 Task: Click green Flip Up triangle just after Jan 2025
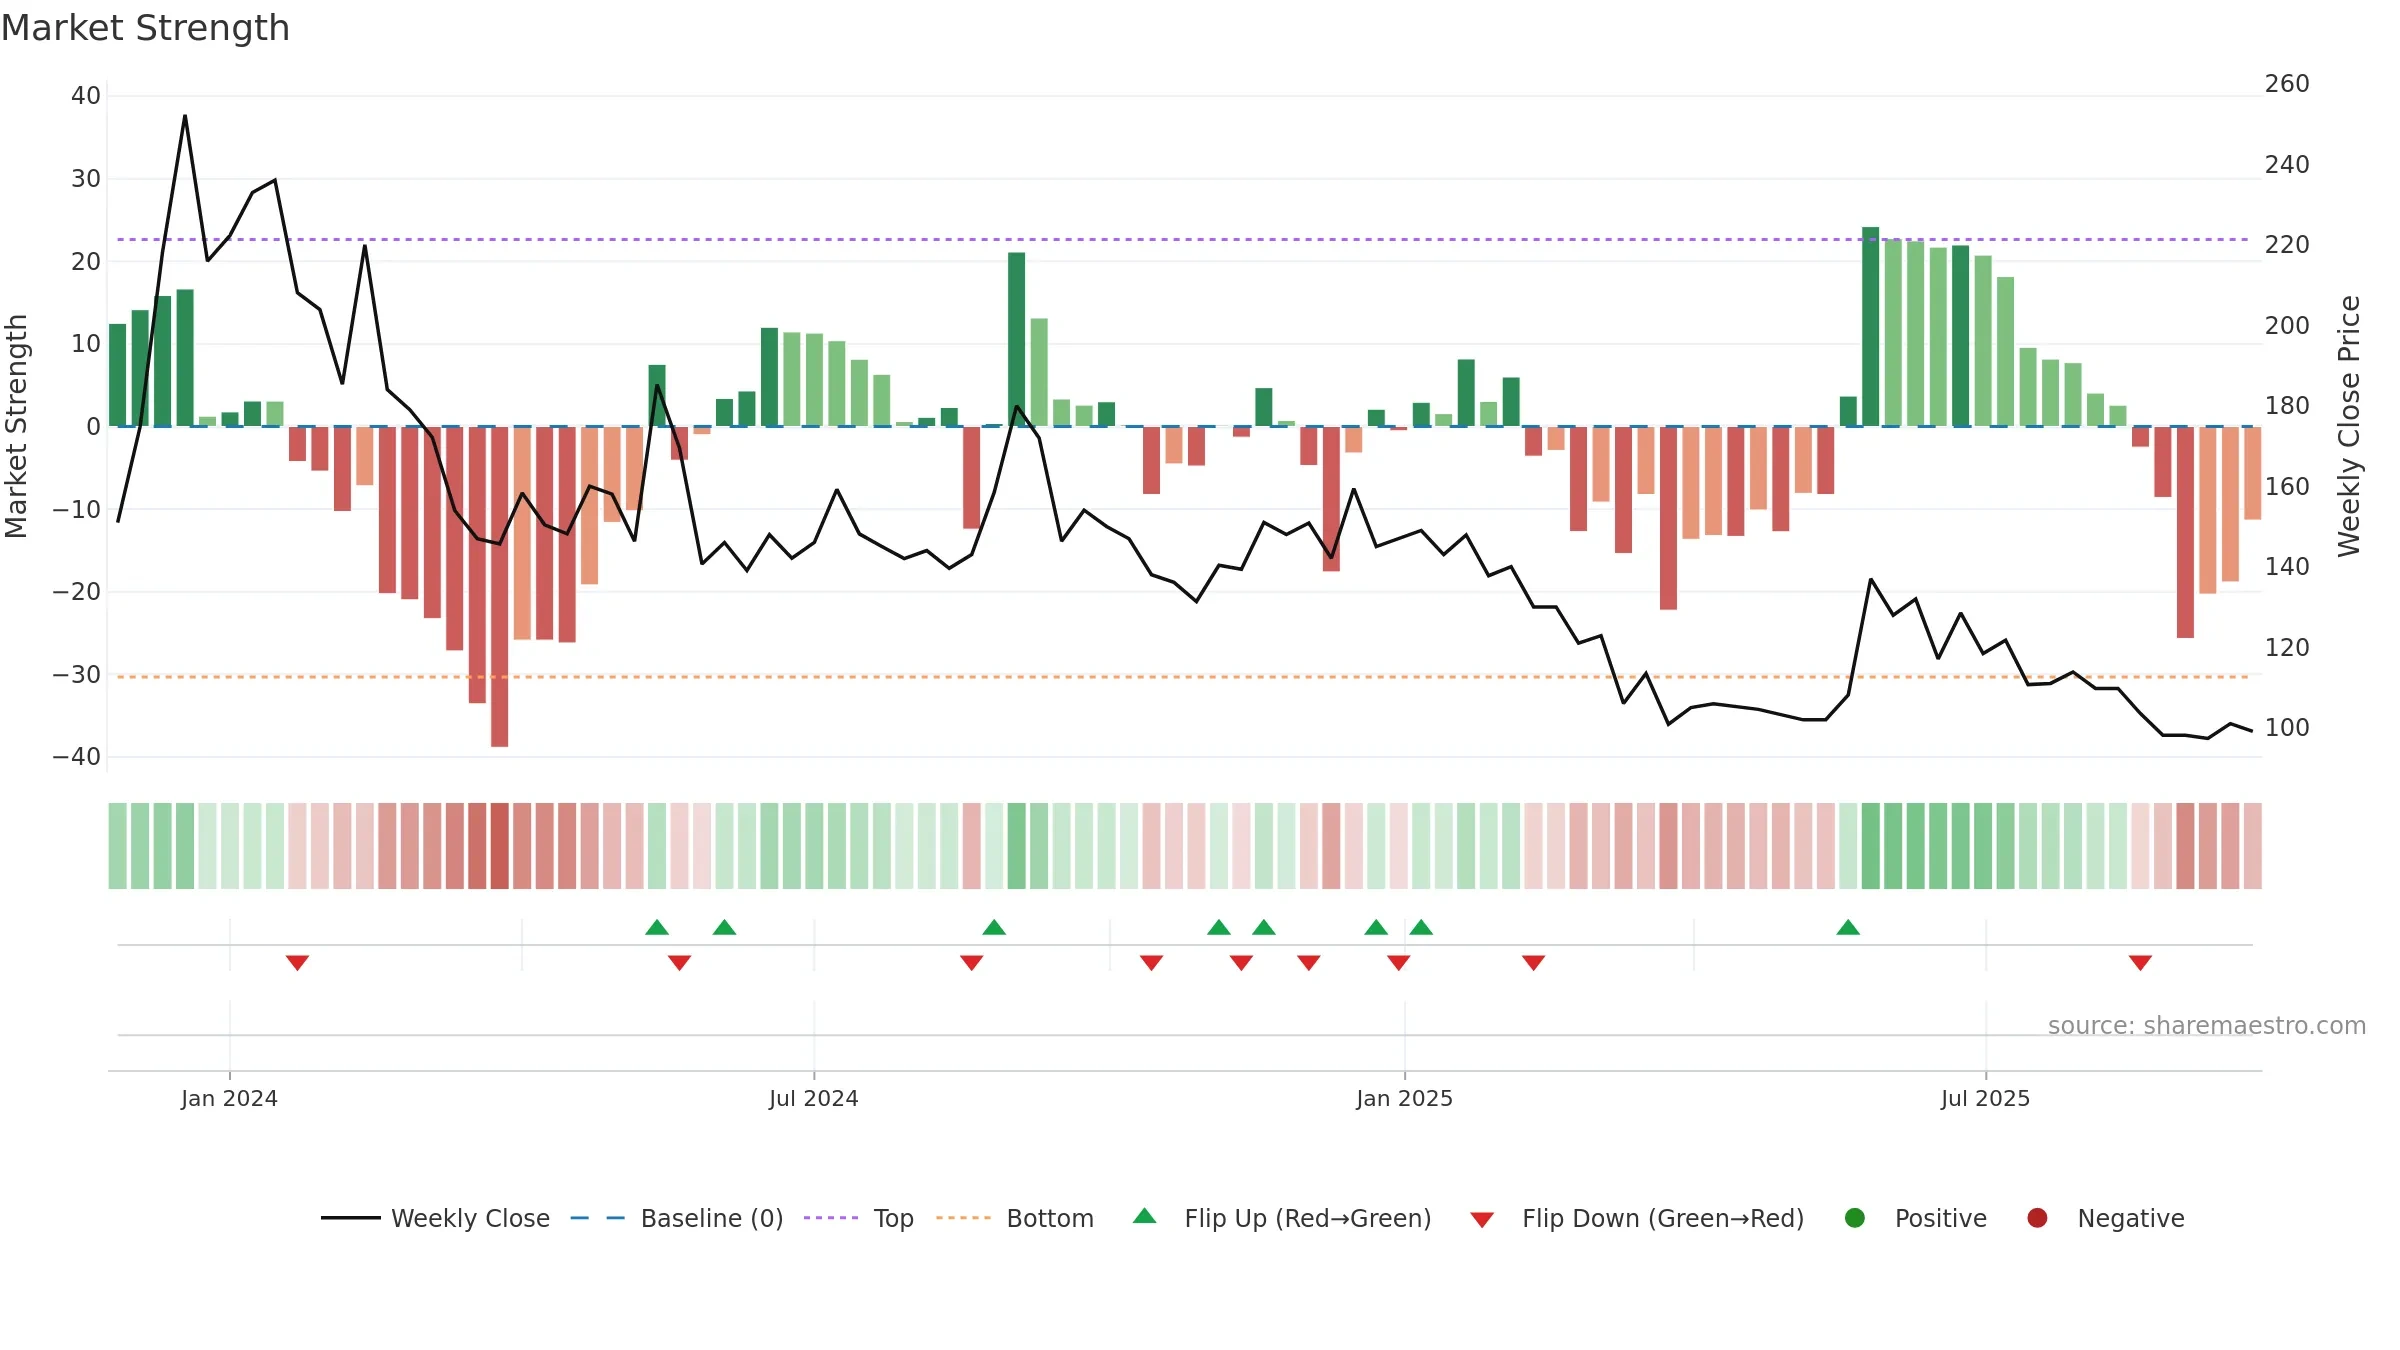point(1421,927)
